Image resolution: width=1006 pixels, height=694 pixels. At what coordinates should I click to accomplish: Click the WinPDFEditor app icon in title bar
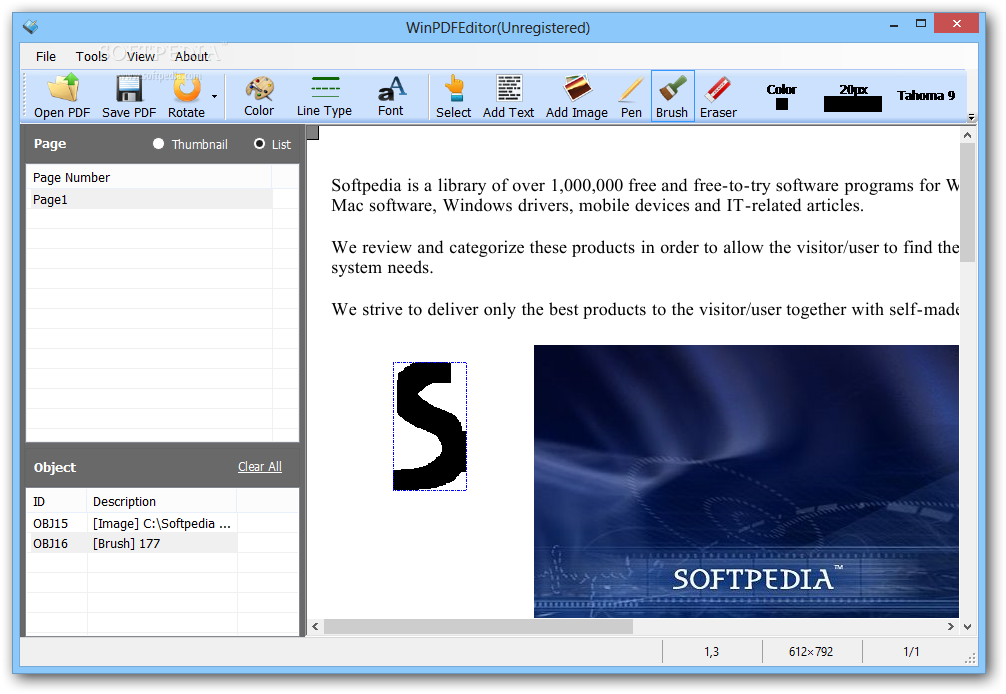click(30, 27)
